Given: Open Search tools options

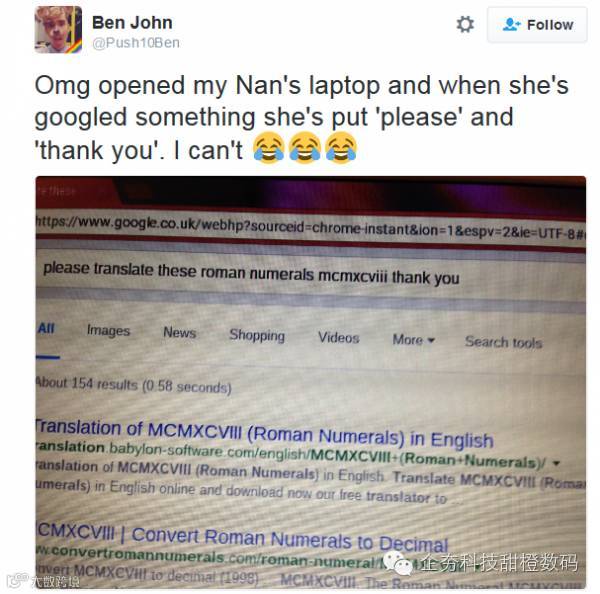Looking at the screenshot, I should 504,342.
